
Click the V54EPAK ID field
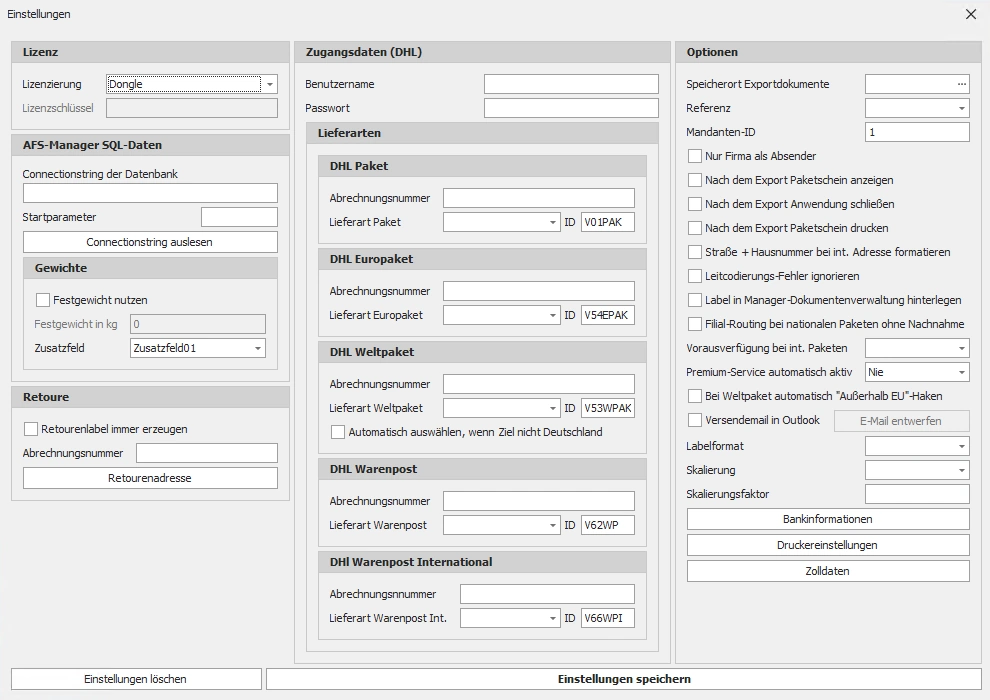click(x=607, y=315)
